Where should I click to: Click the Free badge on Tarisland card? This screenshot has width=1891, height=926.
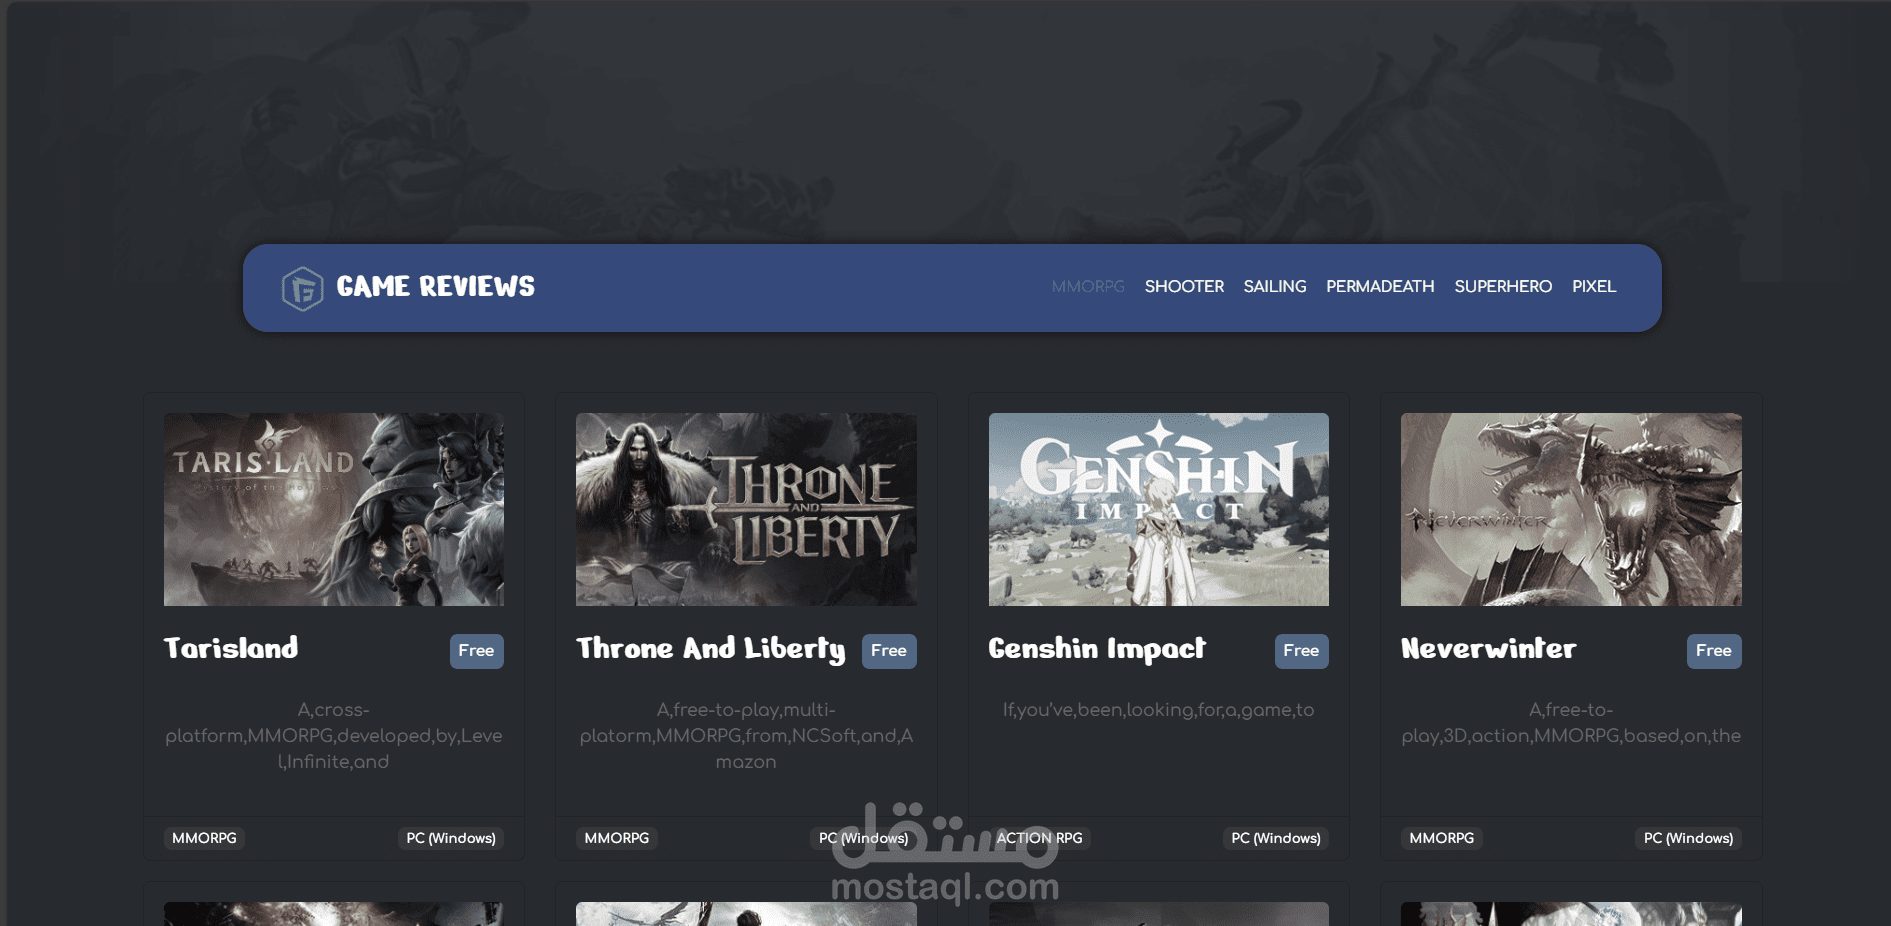click(x=476, y=651)
